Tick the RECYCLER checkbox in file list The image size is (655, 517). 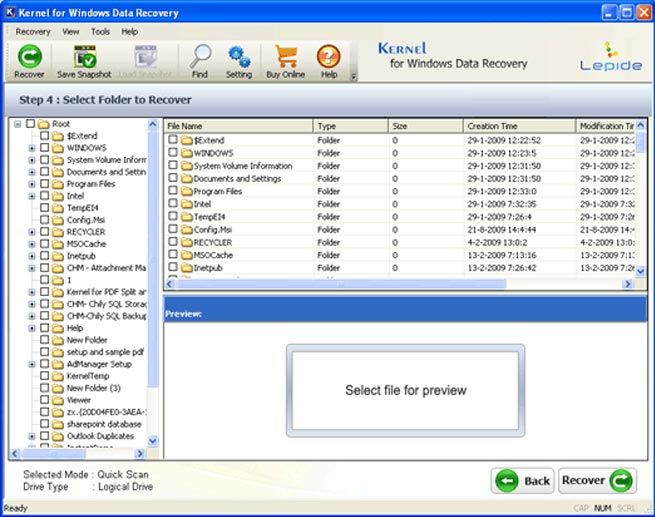[x=173, y=241]
